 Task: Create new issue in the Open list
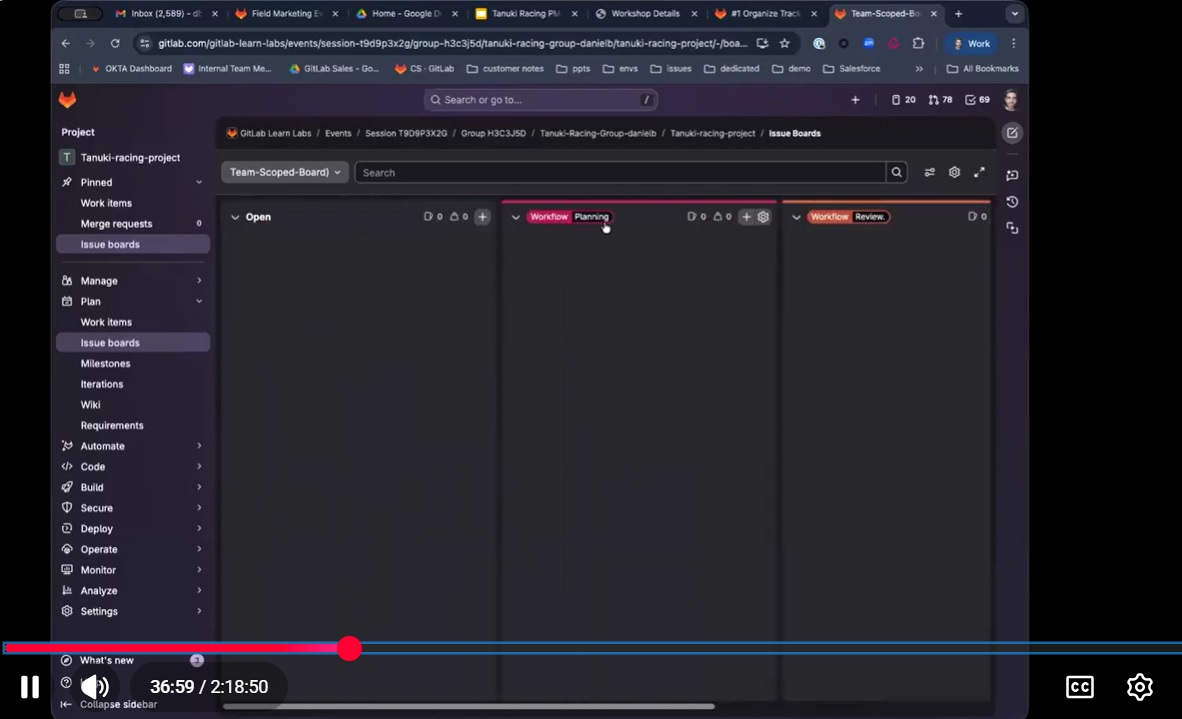[x=481, y=216]
